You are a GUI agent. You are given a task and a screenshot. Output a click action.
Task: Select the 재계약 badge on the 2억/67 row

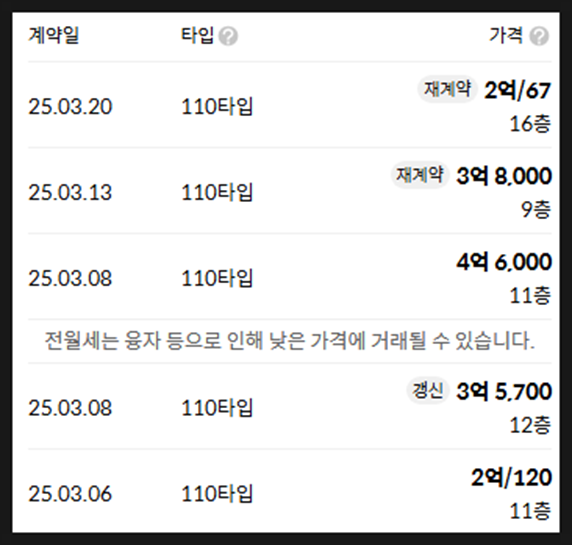coord(447,89)
